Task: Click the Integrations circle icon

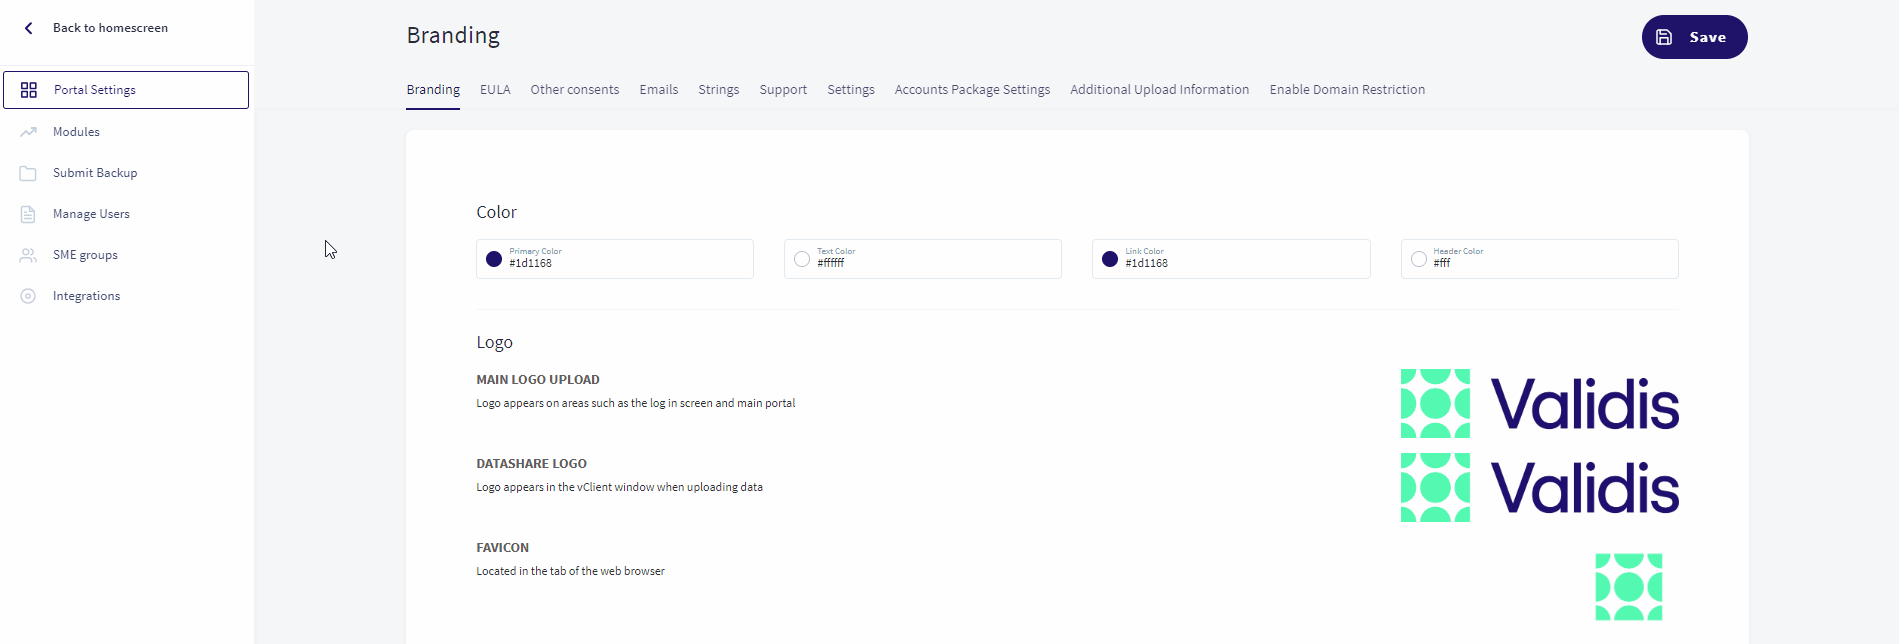Action: [28, 296]
